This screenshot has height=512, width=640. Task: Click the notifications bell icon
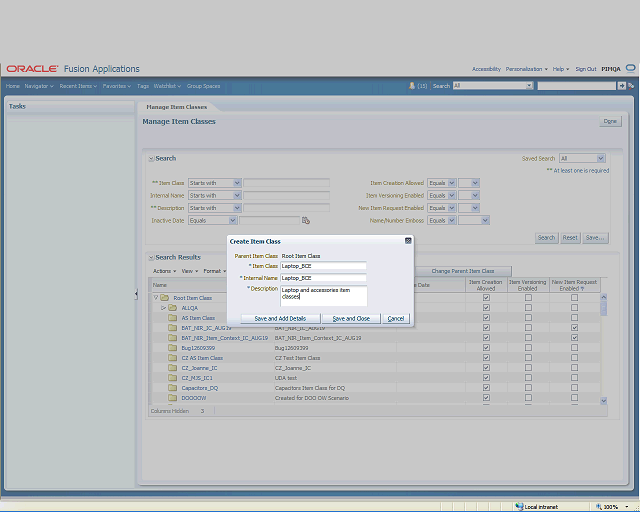(x=412, y=86)
